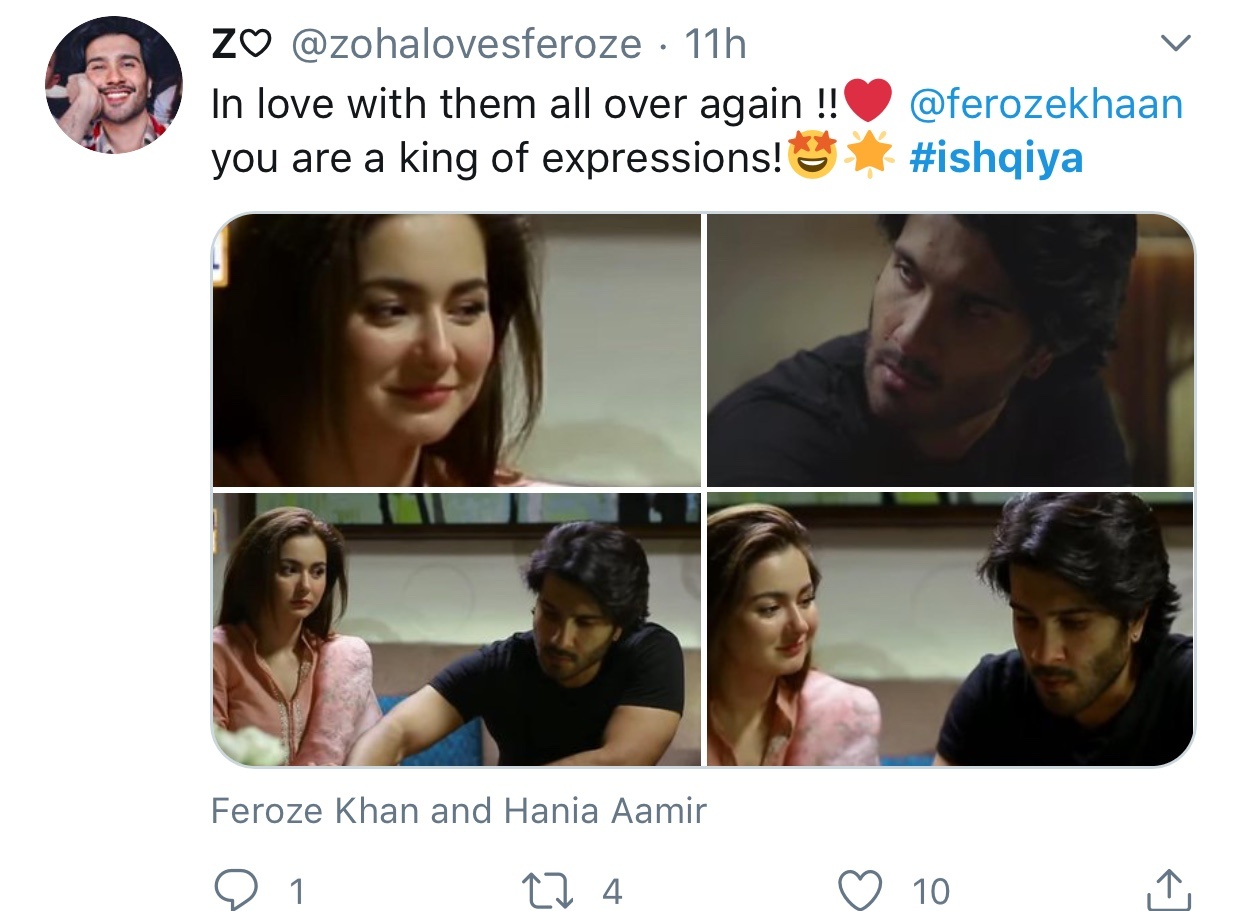
Task: Open the @zohalovesferoze handle
Action: tap(465, 44)
